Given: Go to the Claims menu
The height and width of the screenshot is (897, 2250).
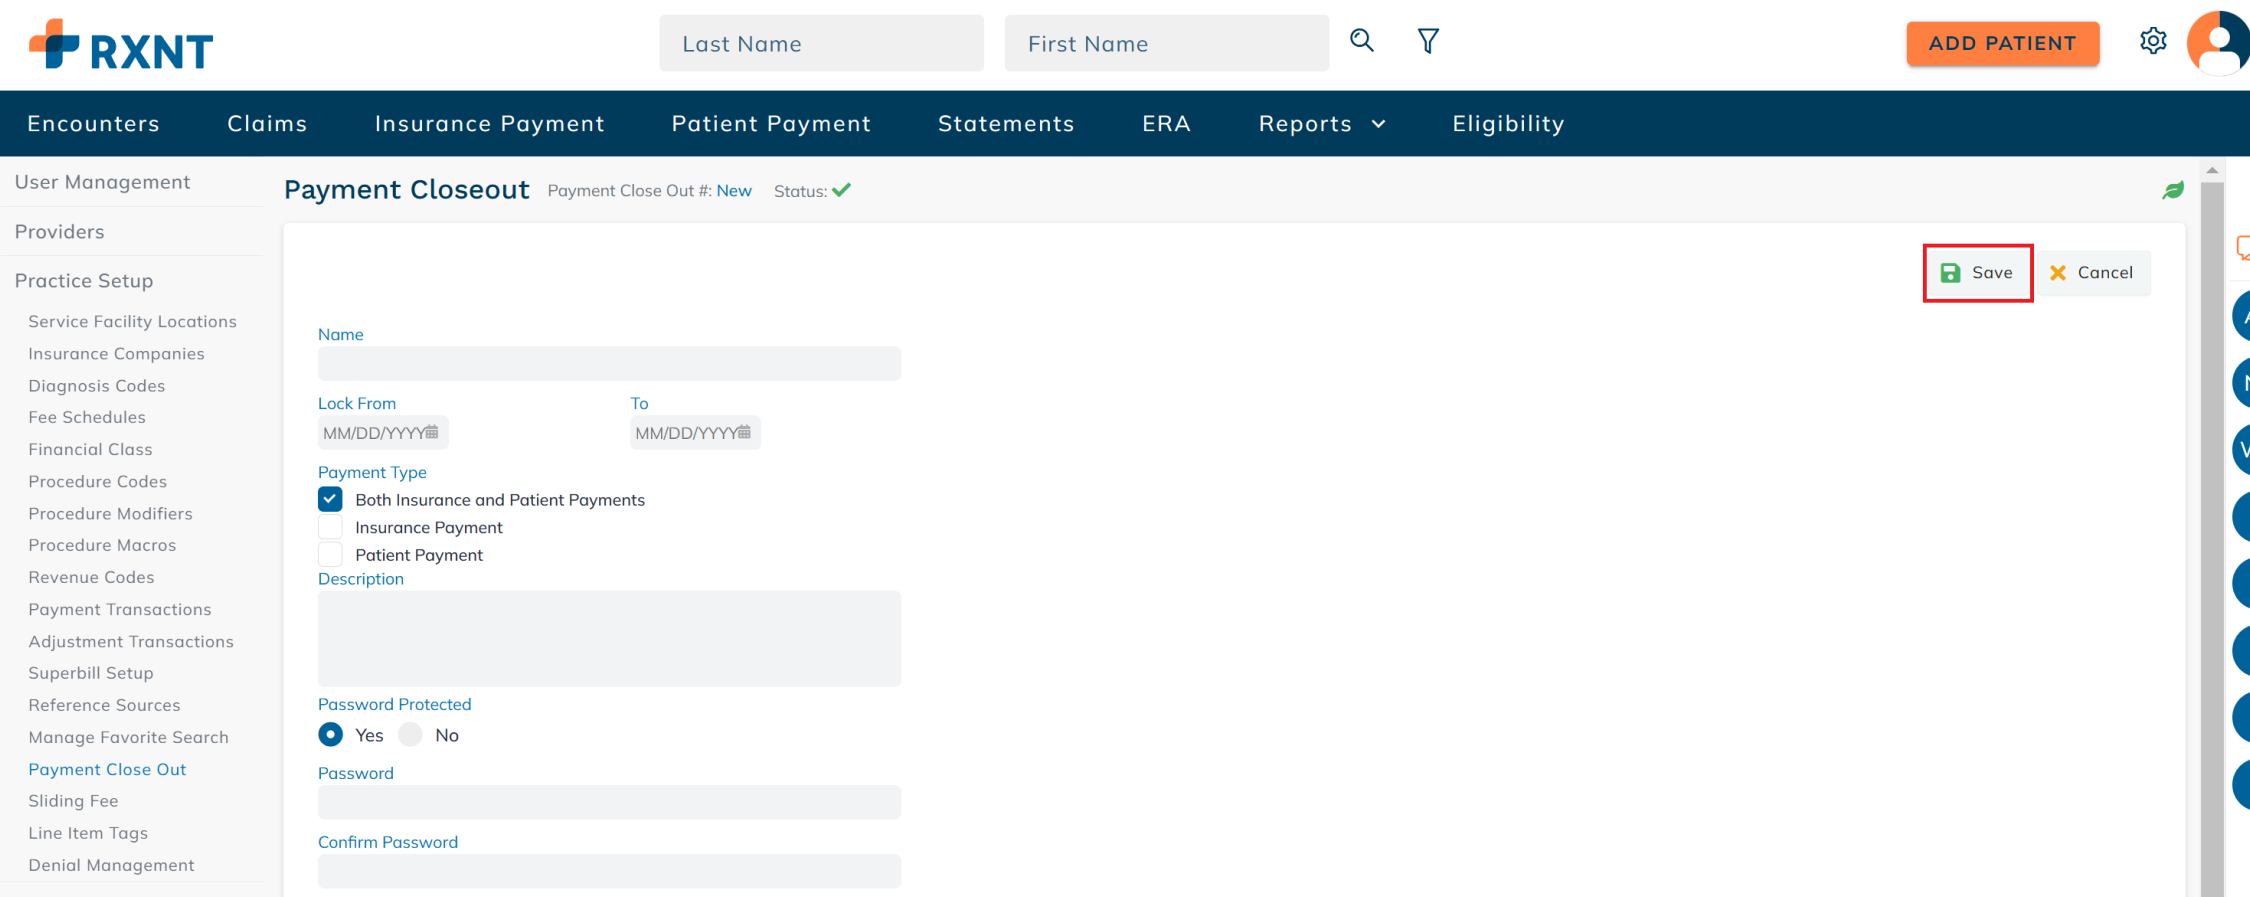Looking at the screenshot, I should coord(267,123).
